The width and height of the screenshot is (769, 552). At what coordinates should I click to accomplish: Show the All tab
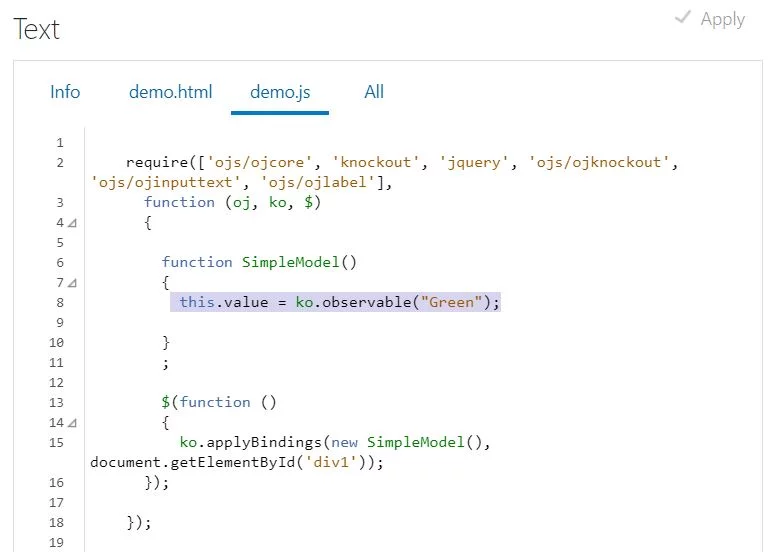tap(374, 92)
